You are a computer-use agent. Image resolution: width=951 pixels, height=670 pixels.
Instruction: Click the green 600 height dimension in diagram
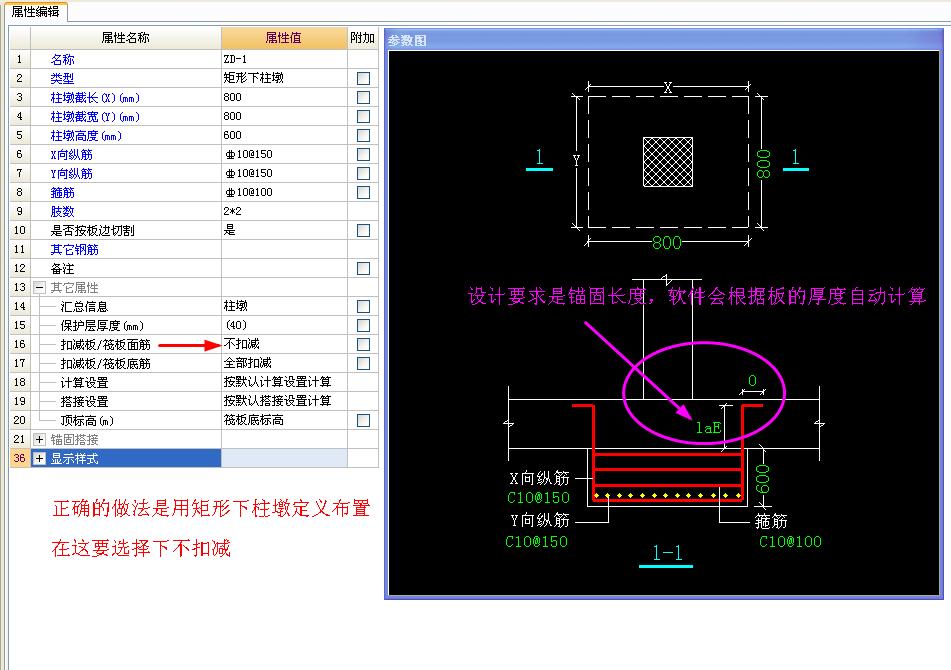tap(763, 479)
